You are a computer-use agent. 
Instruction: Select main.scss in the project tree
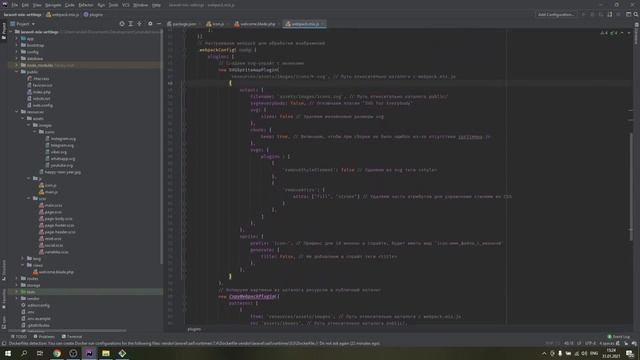pos(51,205)
